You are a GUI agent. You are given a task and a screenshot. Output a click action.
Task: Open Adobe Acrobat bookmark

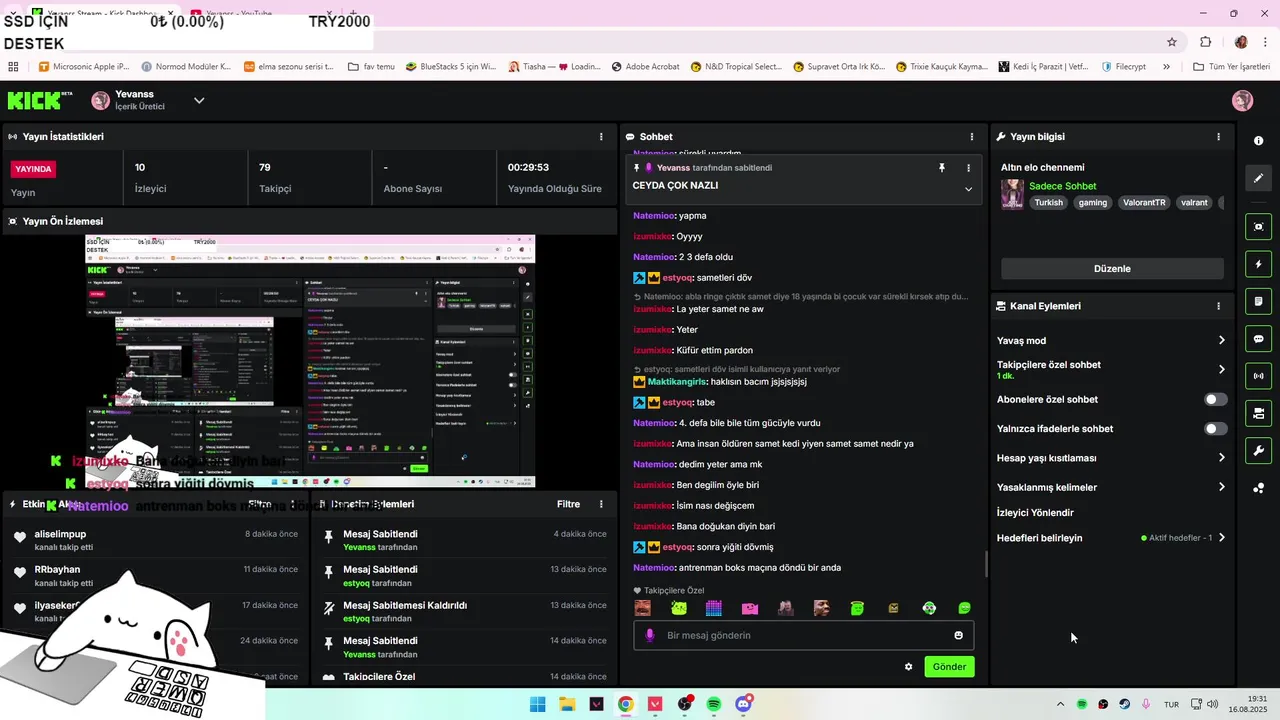click(644, 67)
